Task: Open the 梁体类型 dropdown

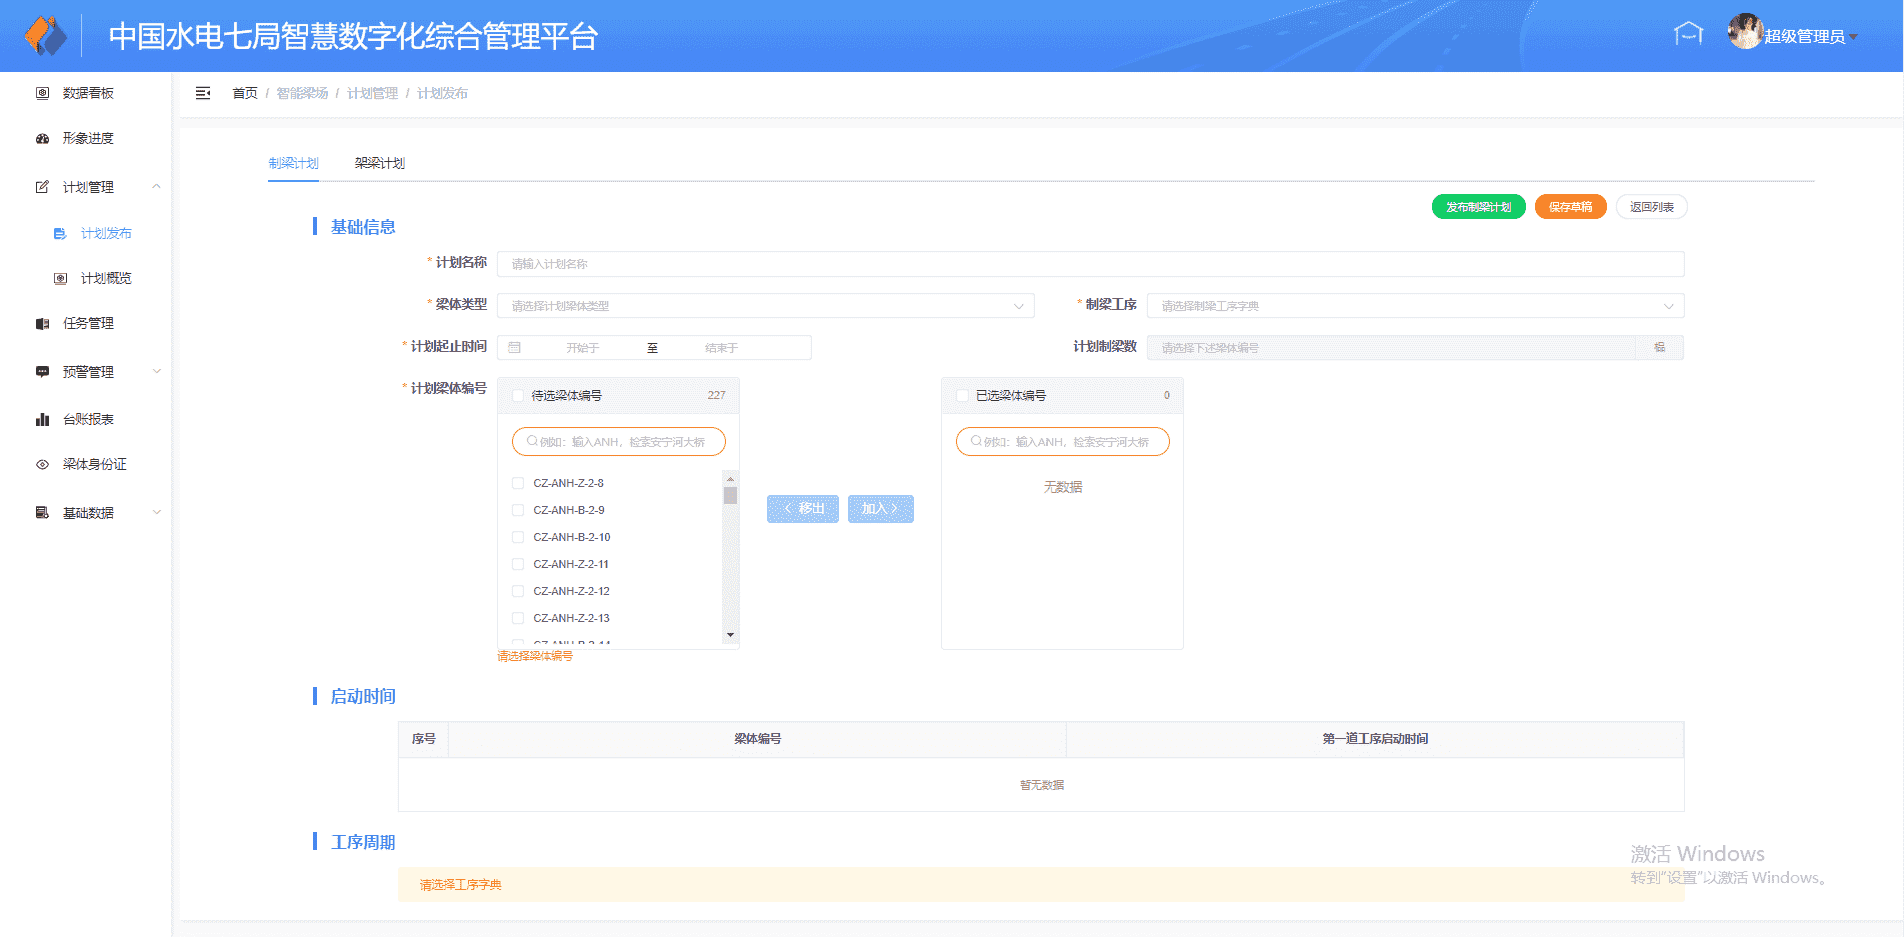Action: point(765,306)
